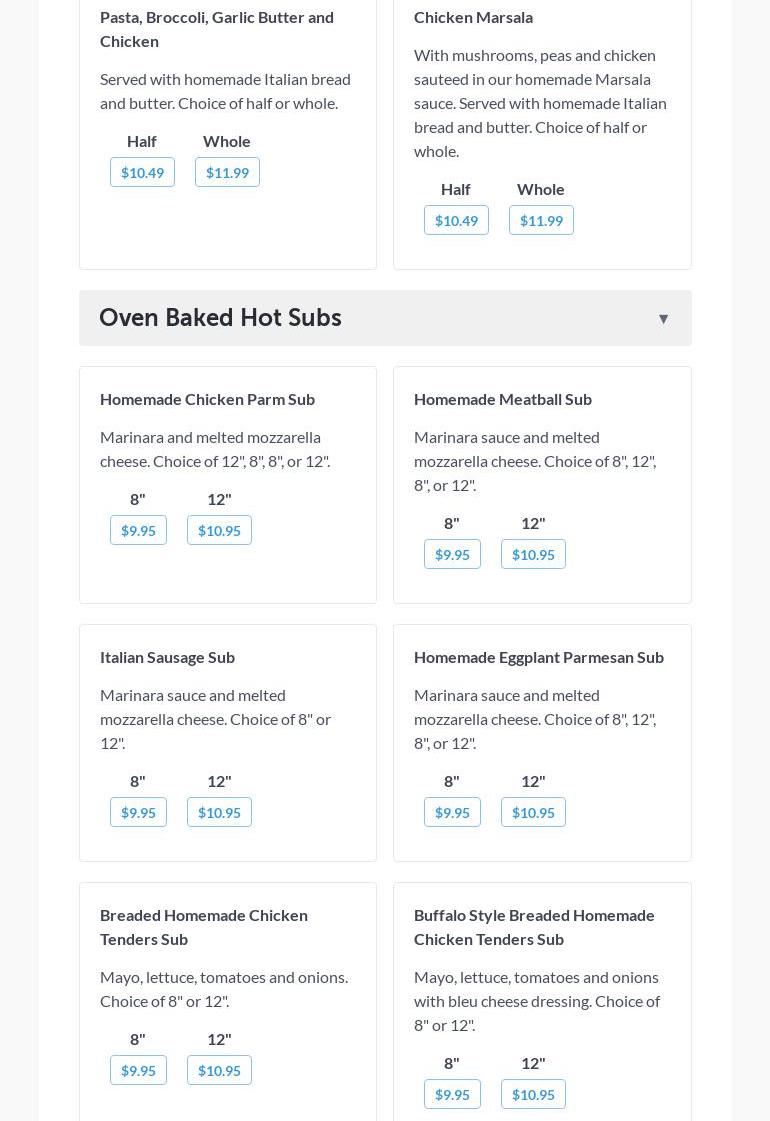770x1121 pixels.
Task: Select Half $10.49 for Pasta Broccoli Chicken
Action: (x=142, y=172)
